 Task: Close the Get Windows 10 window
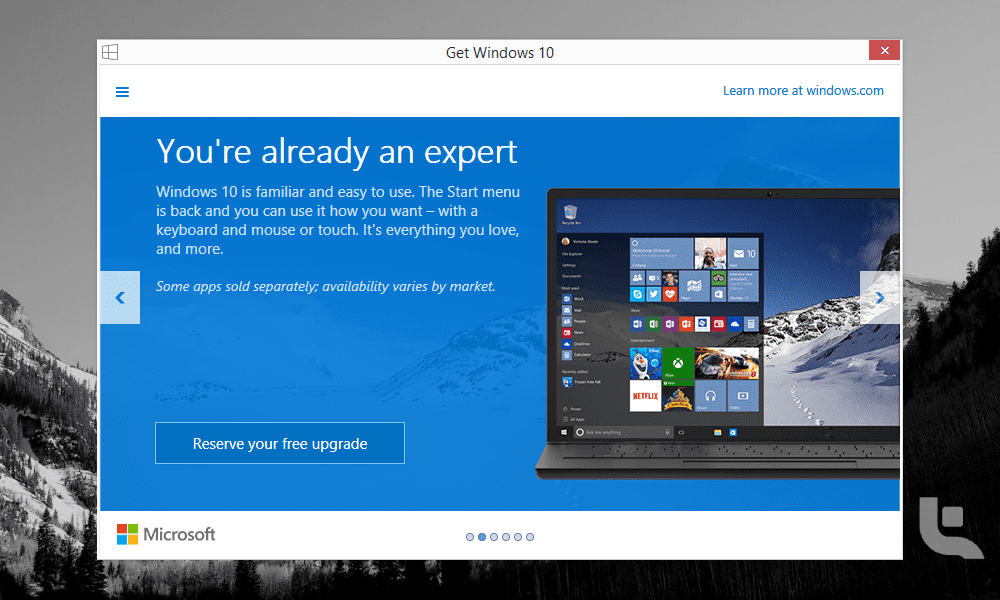coord(884,50)
